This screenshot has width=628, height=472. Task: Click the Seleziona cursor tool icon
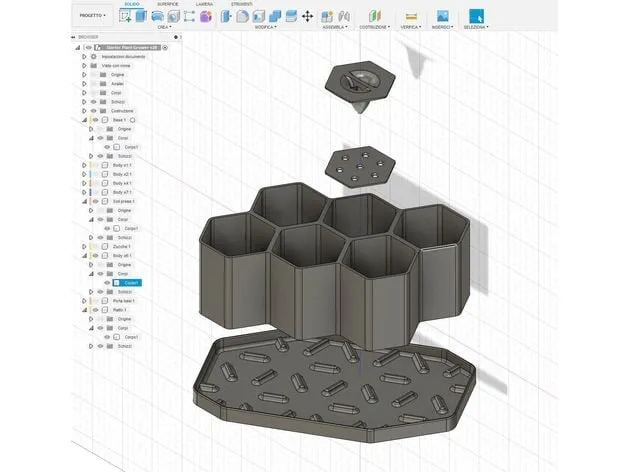coord(476,16)
